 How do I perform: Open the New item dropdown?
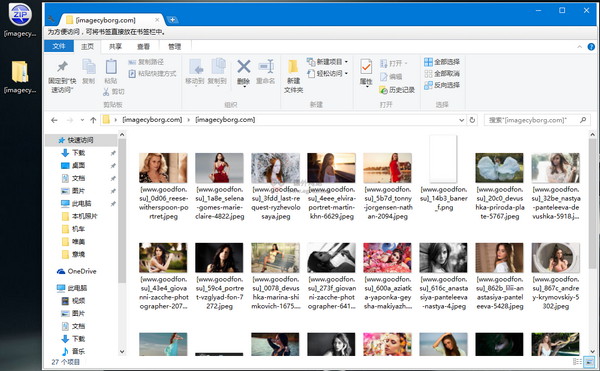pos(328,62)
